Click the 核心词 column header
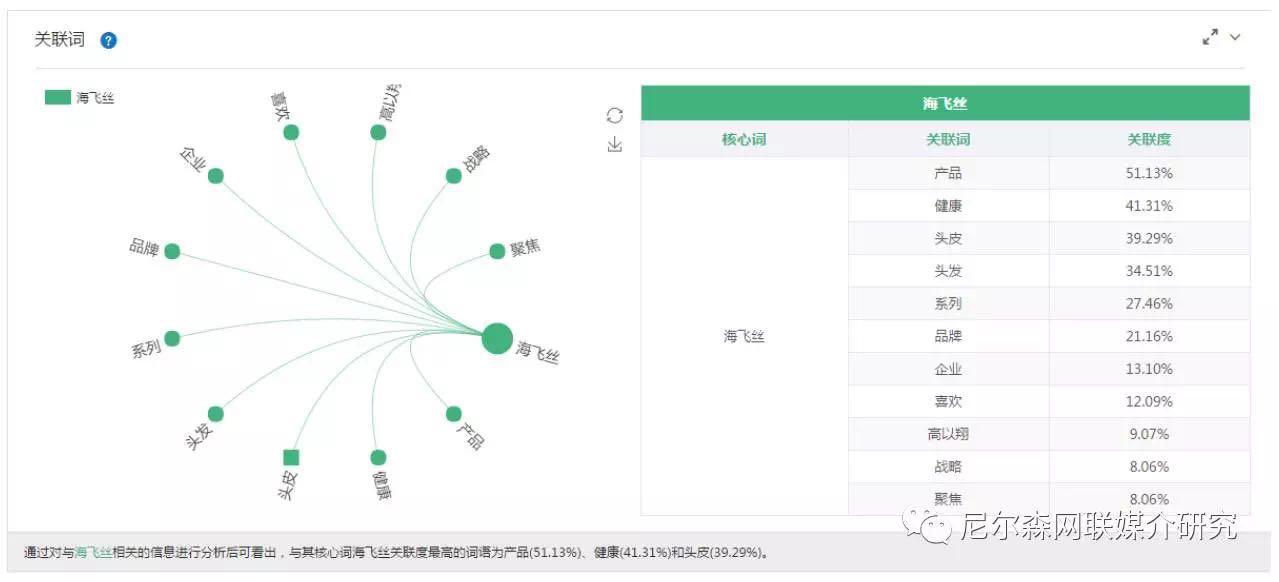Screen dimensions: 1279x582 744,139
